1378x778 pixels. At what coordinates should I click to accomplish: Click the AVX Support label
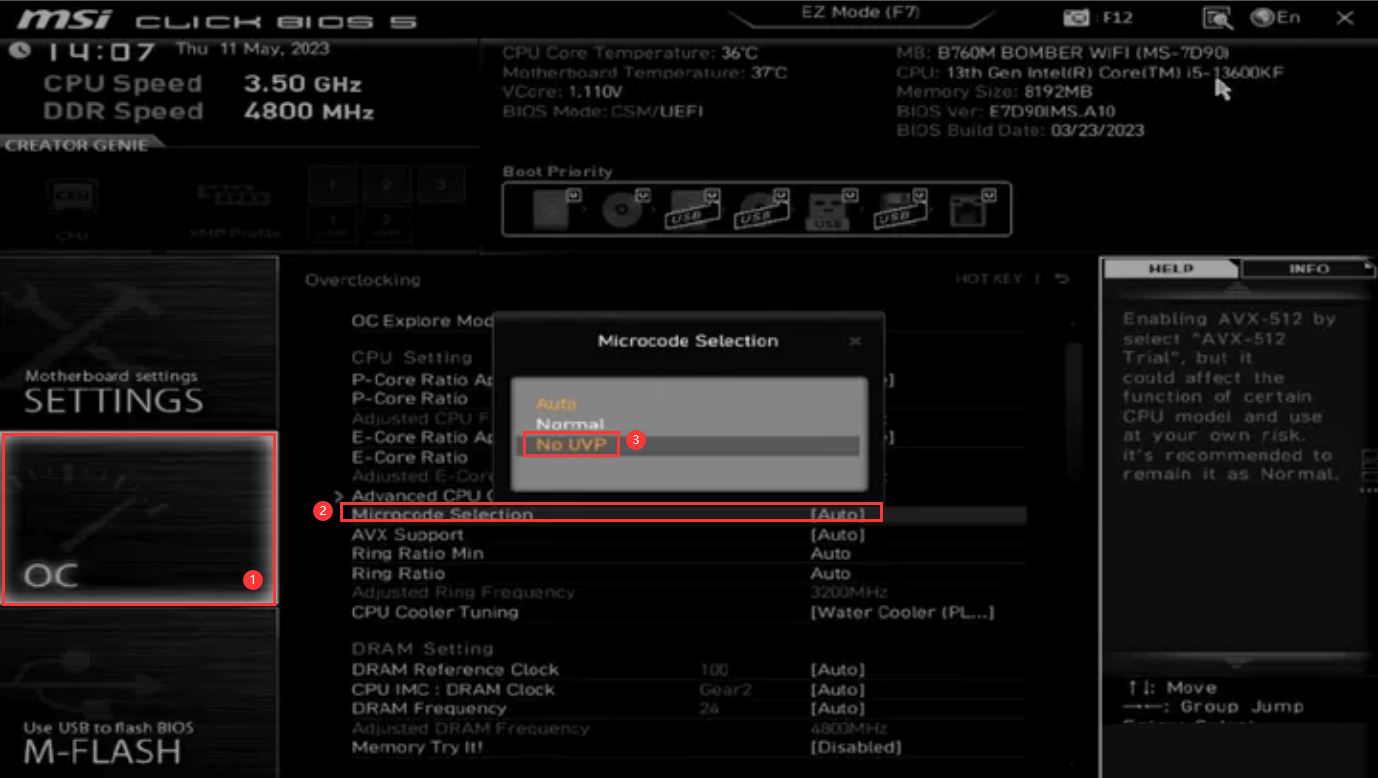pos(407,534)
